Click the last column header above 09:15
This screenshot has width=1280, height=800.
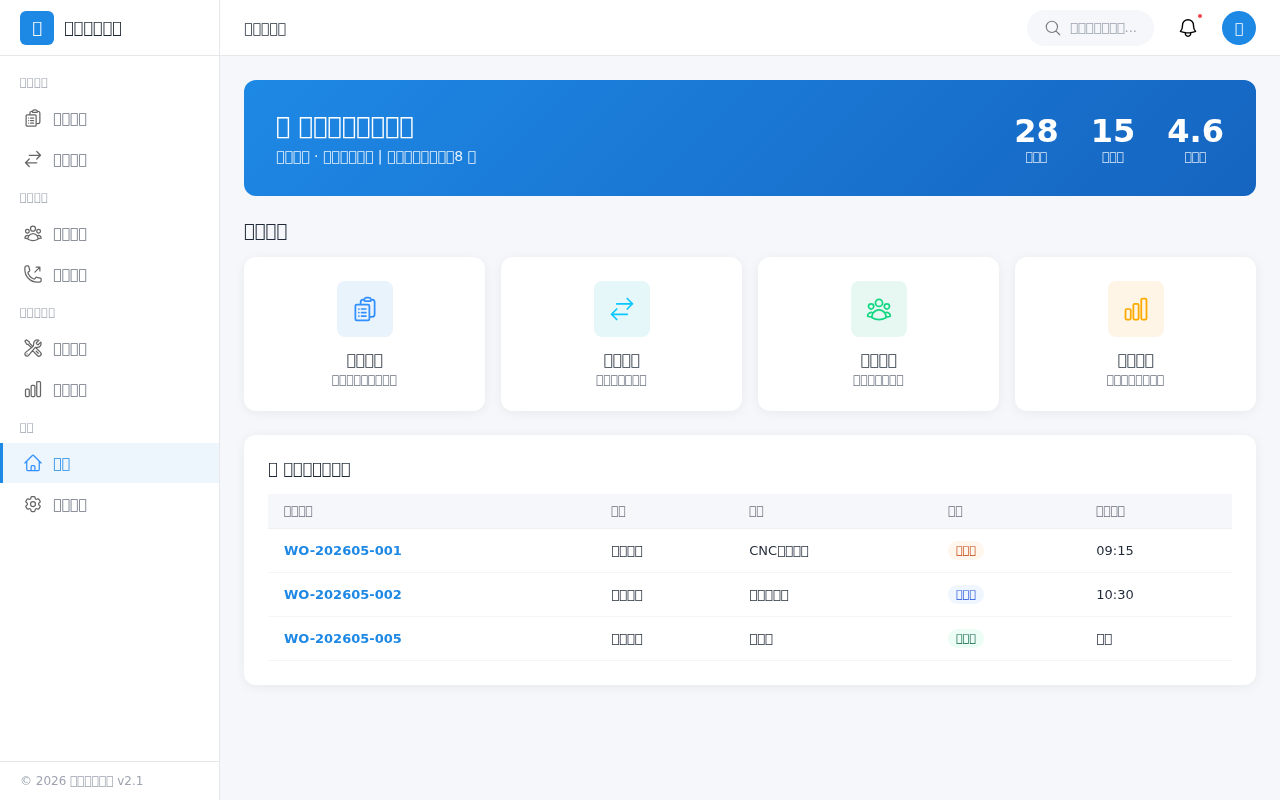1156,511
